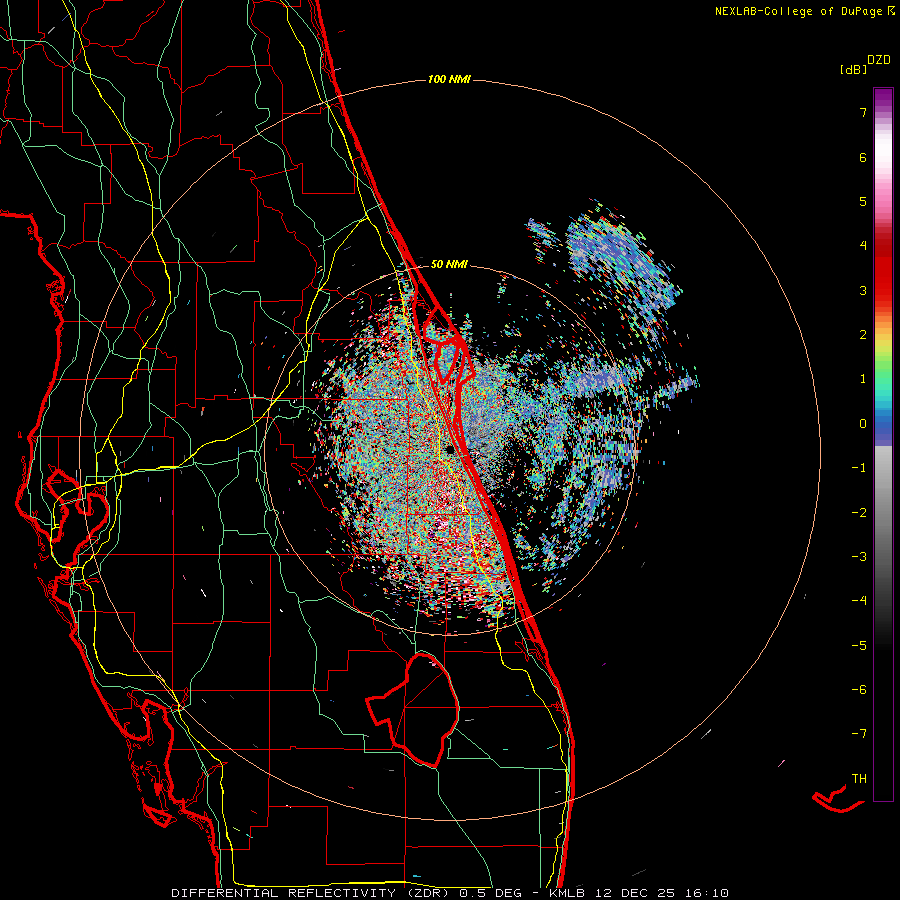
Task: Click the -3 value on color scale
Action: [859, 557]
